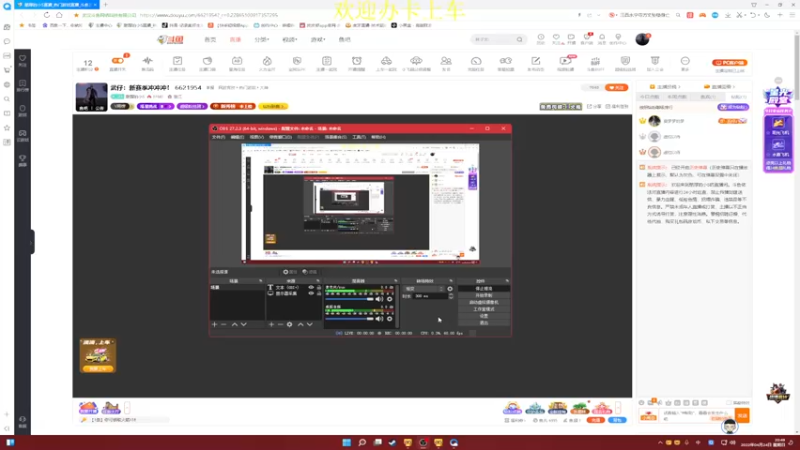This screenshot has width=800, height=450.
Task: Click the two-people icon in Douyu toolbar
Action: tap(446, 61)
